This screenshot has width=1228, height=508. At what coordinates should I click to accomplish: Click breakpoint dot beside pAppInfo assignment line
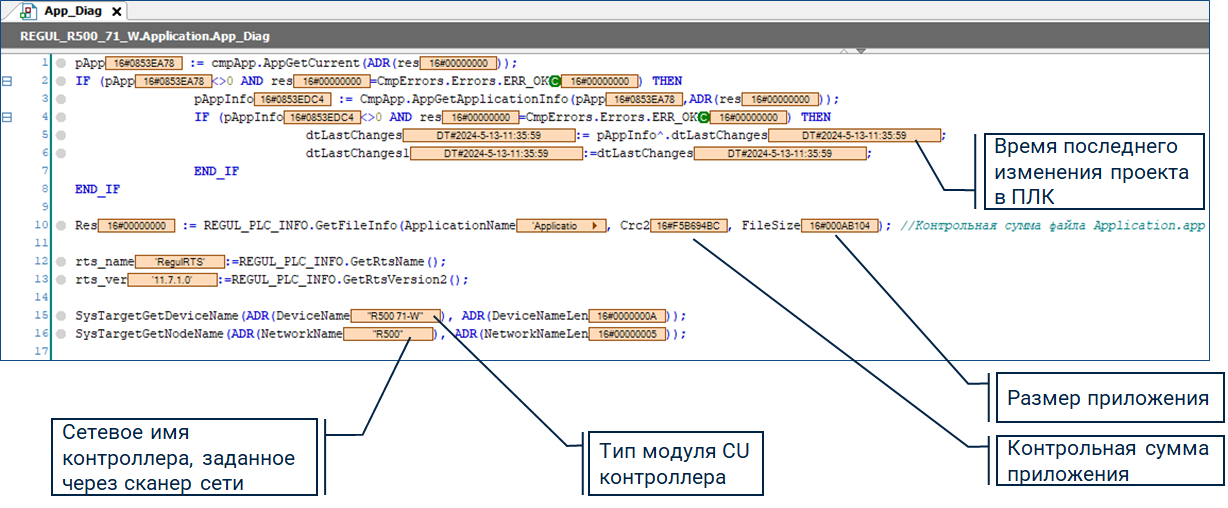pyautogui.click(x=61, y=99)
